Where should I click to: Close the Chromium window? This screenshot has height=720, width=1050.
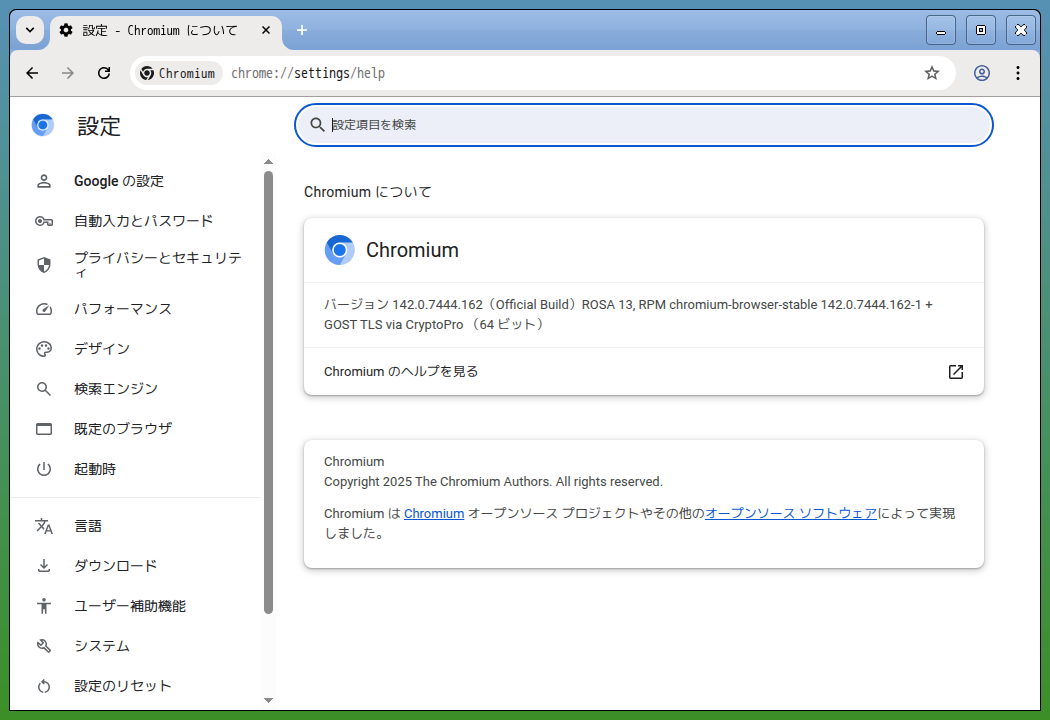click(1021, 30)
